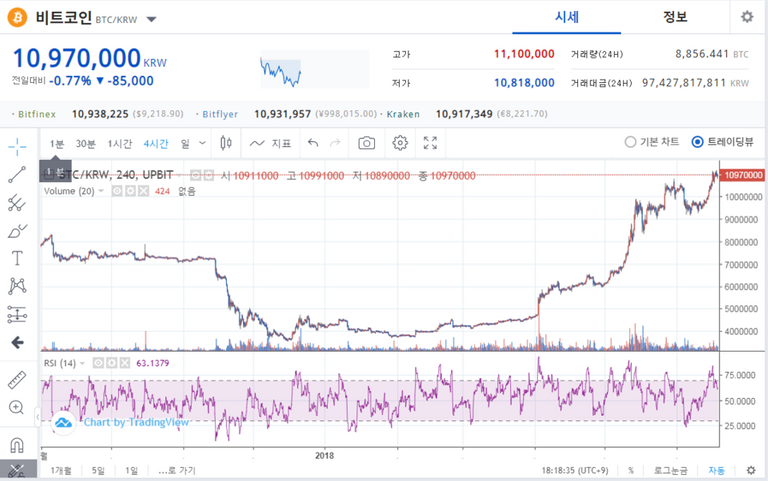768x481 pixels.
Task: Click the 18:18:35 (UTC+9) timezone selector
Action: click(x=575, y=471)
